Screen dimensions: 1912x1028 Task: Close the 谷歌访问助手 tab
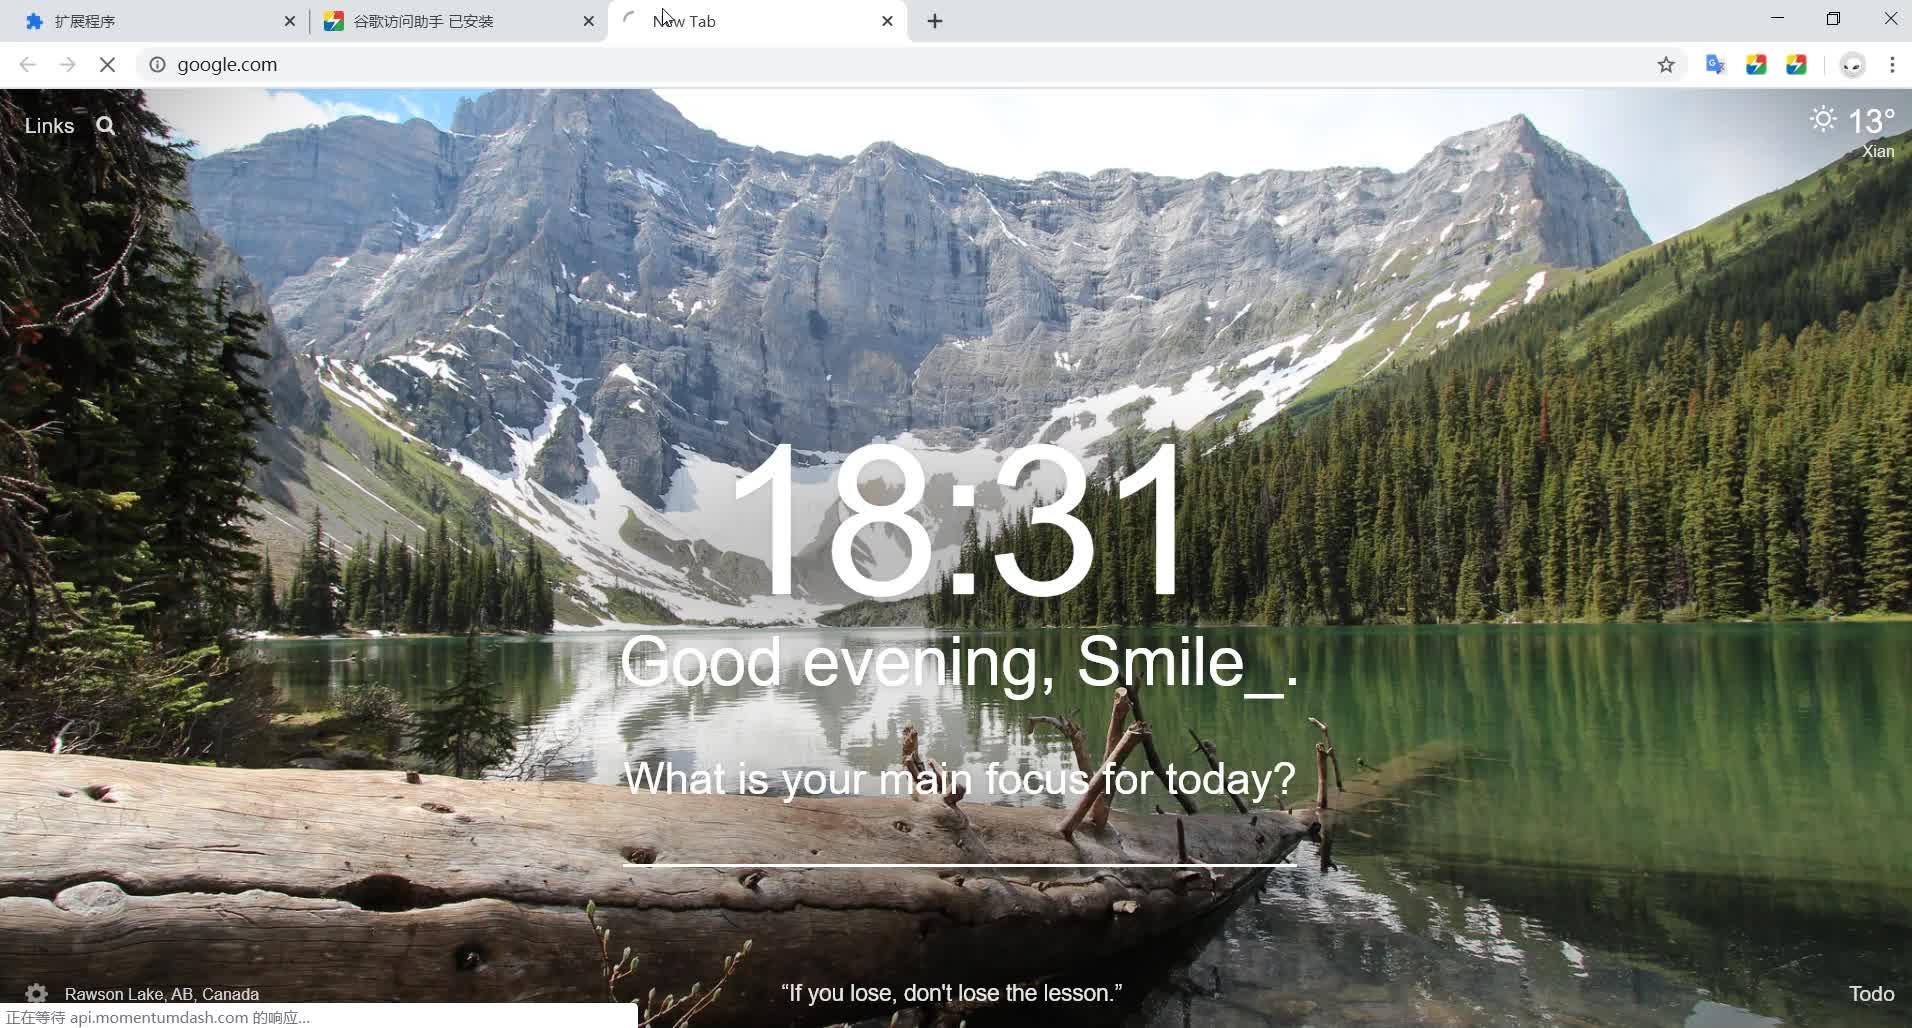[x=588, y=21]
